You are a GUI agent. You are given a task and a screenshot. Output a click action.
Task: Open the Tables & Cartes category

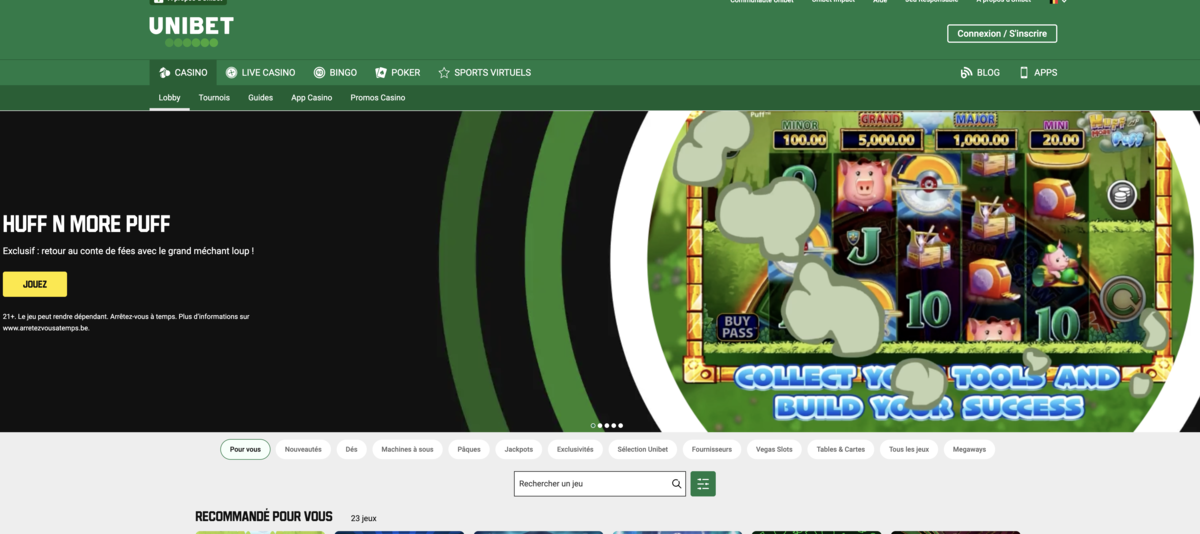coord(841,450)
